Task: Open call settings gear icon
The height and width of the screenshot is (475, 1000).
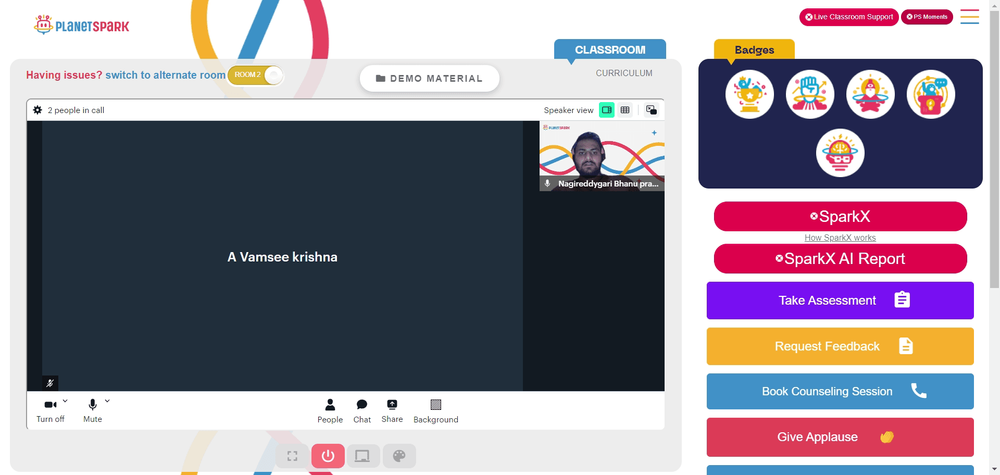Action: (x=38, y=110)
